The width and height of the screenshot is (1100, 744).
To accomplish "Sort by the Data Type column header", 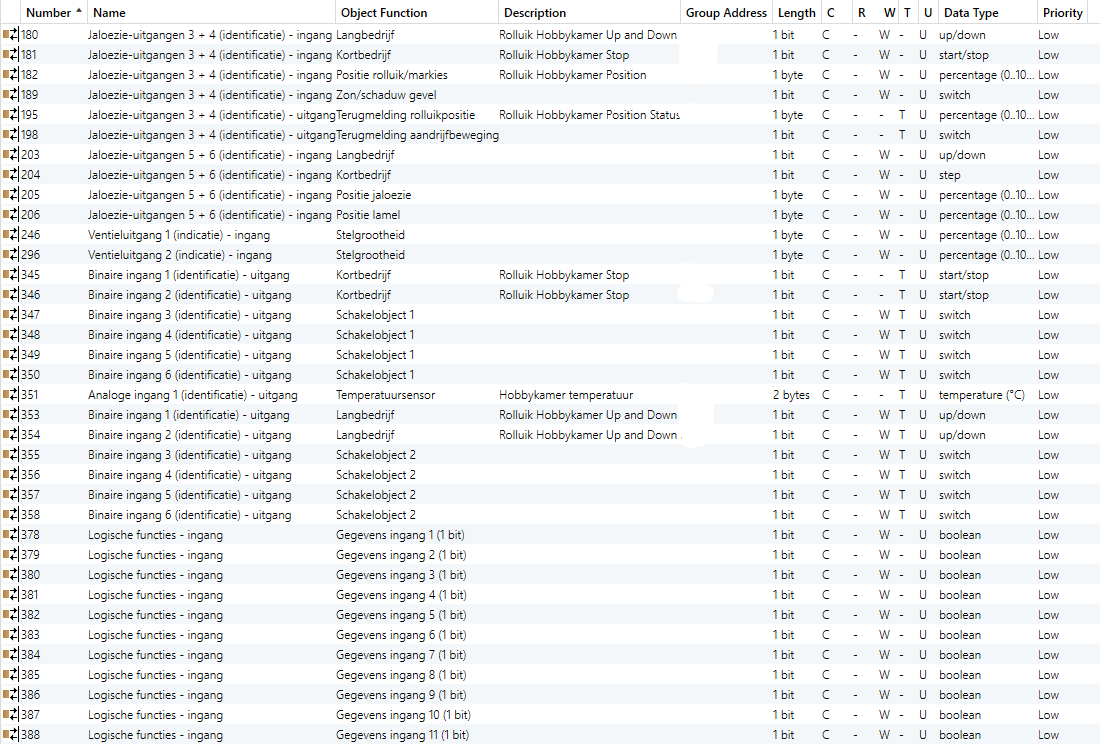I will point(987,13).
